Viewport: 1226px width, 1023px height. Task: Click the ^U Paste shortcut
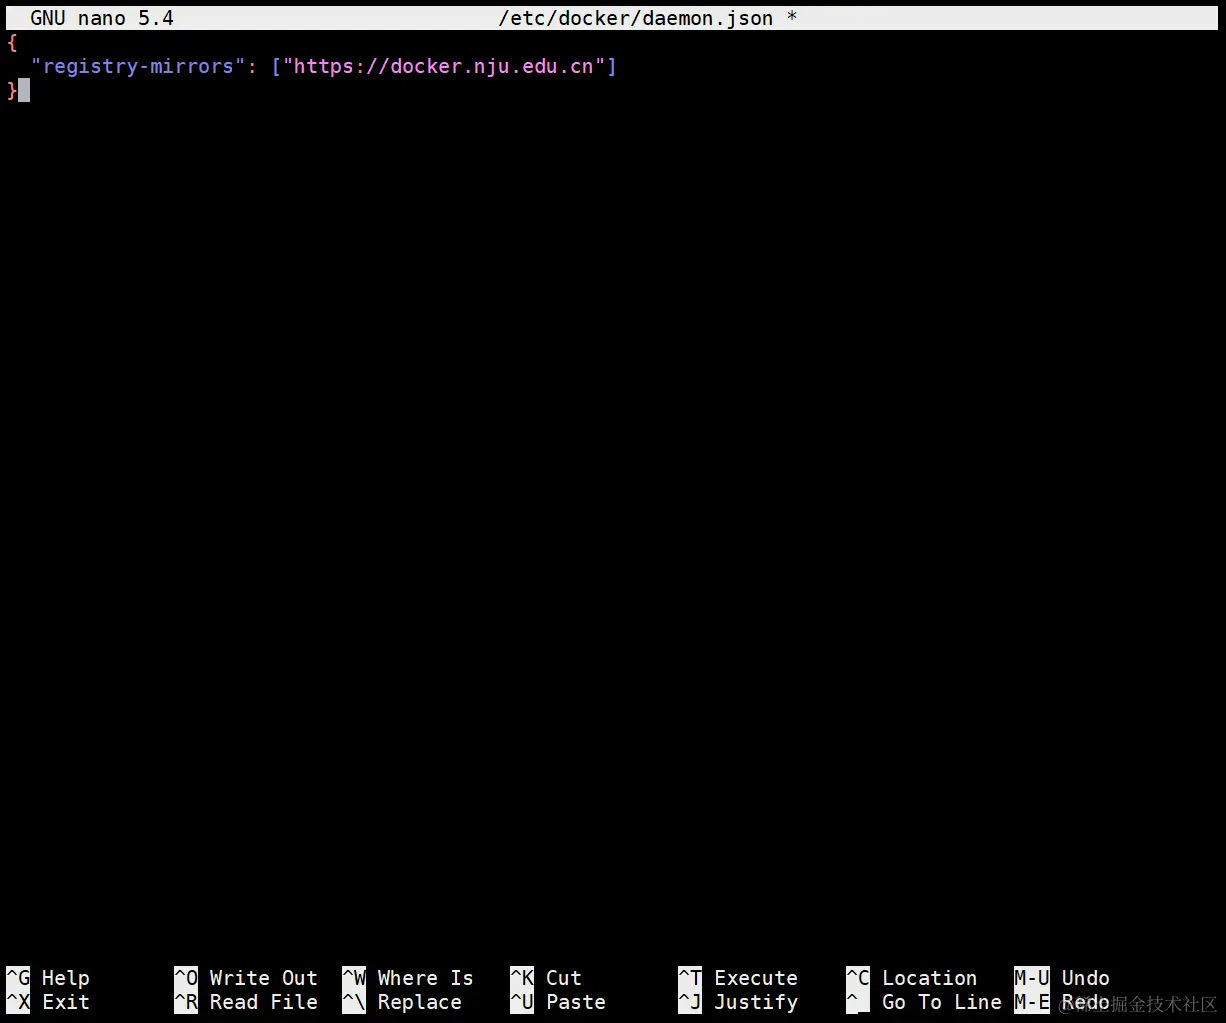(558, 1002)
